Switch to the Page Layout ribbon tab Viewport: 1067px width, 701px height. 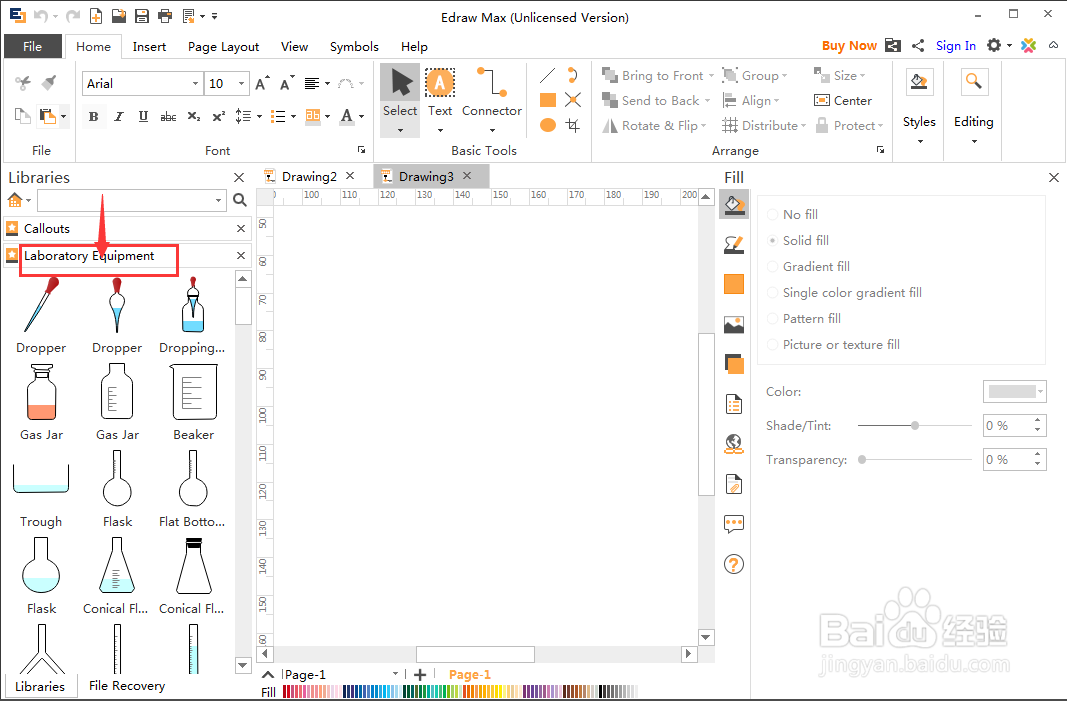tap(223, 46)
